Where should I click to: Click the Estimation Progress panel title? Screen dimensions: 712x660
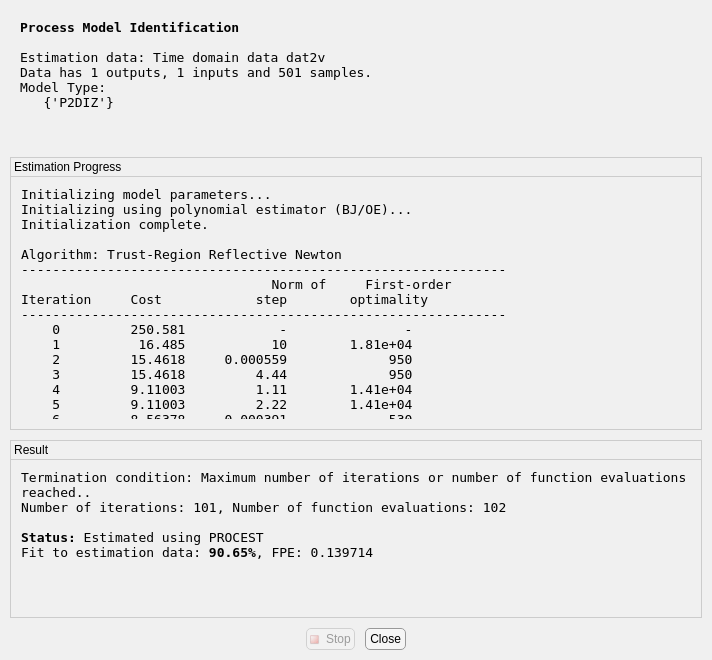pos(67,167)
